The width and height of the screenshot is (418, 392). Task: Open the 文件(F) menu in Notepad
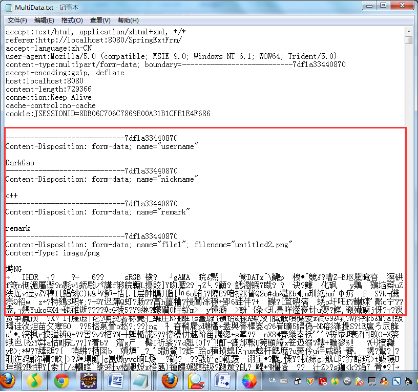coord(17,21)
